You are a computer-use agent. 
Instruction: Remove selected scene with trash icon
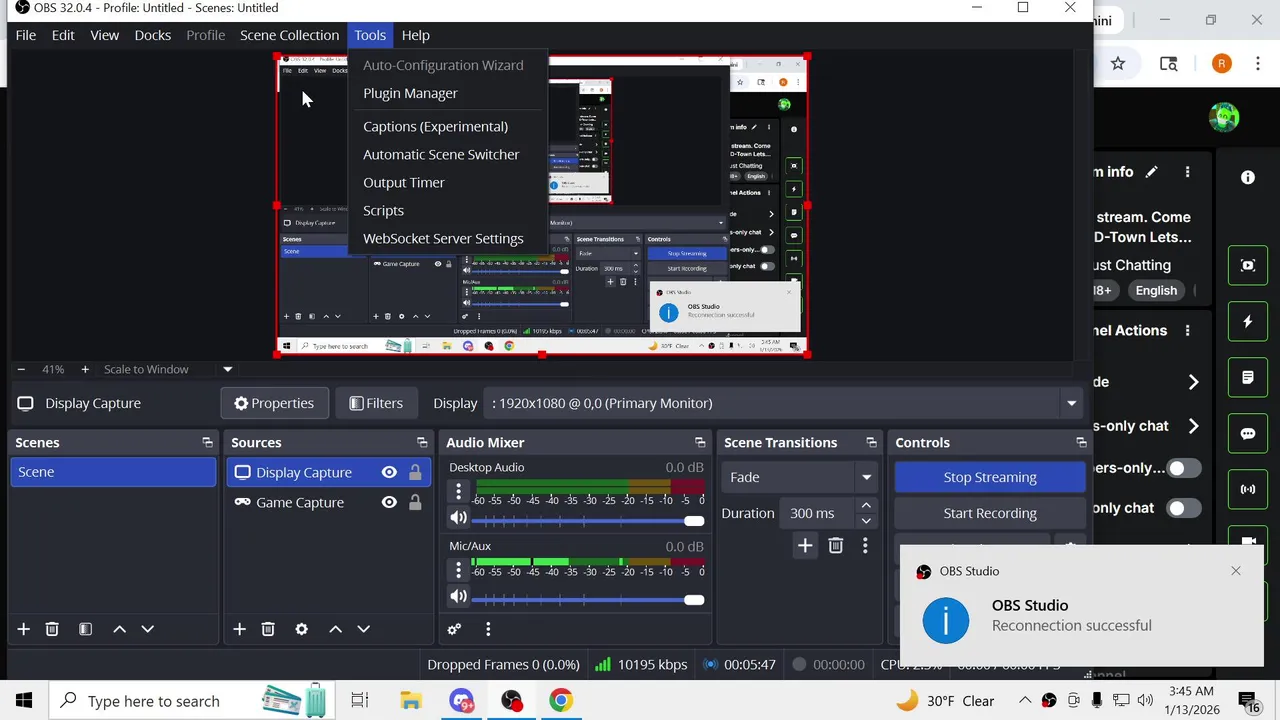(x=52, y=629)
